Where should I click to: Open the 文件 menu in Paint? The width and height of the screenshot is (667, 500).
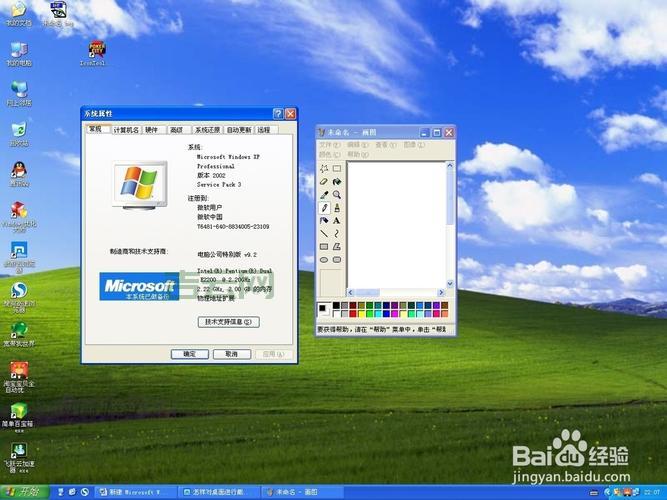[x=329, y=145]
